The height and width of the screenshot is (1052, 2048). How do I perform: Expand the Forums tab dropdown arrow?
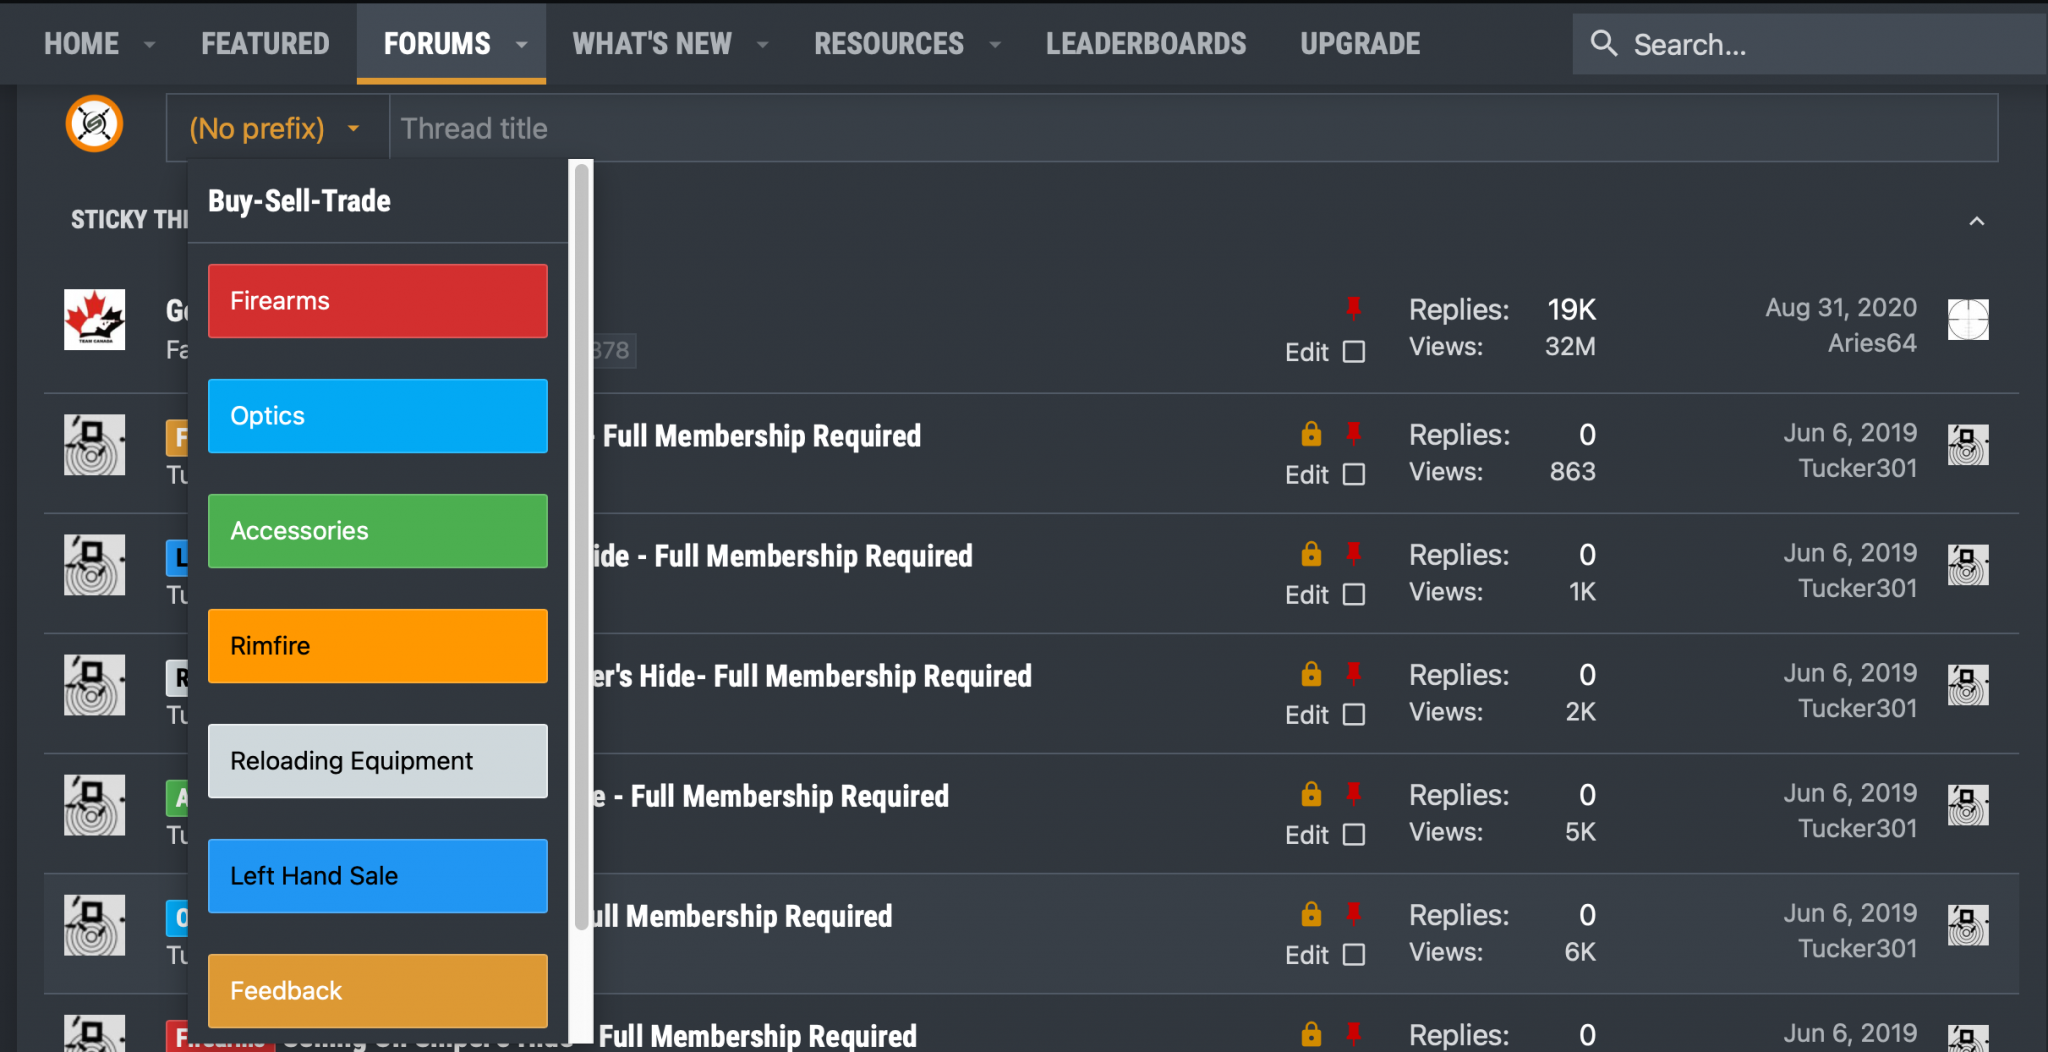521,44
